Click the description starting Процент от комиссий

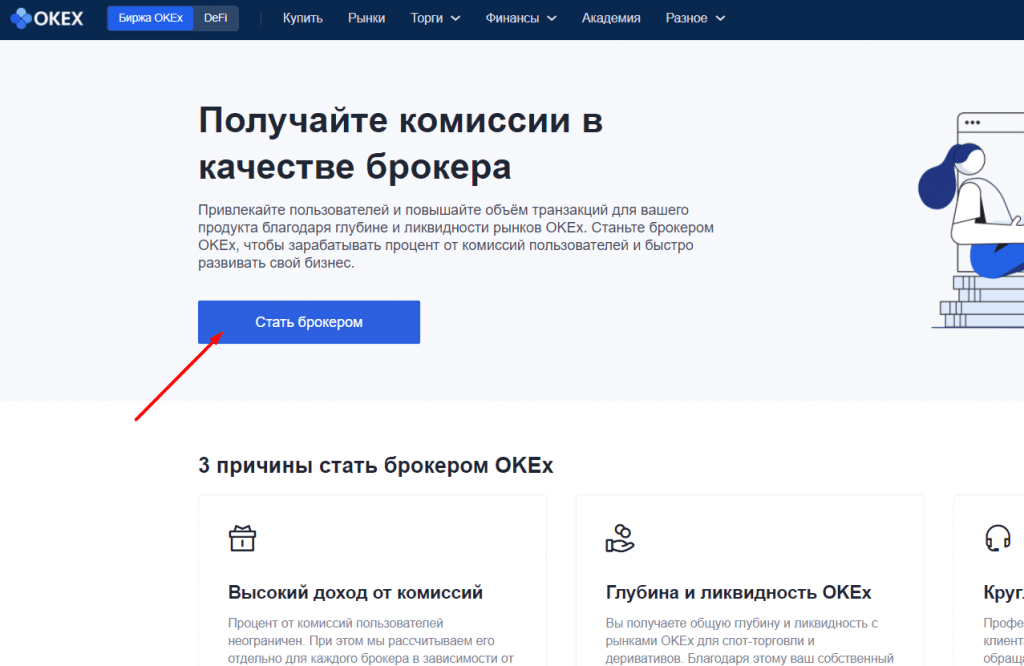[x=371, y=641]
